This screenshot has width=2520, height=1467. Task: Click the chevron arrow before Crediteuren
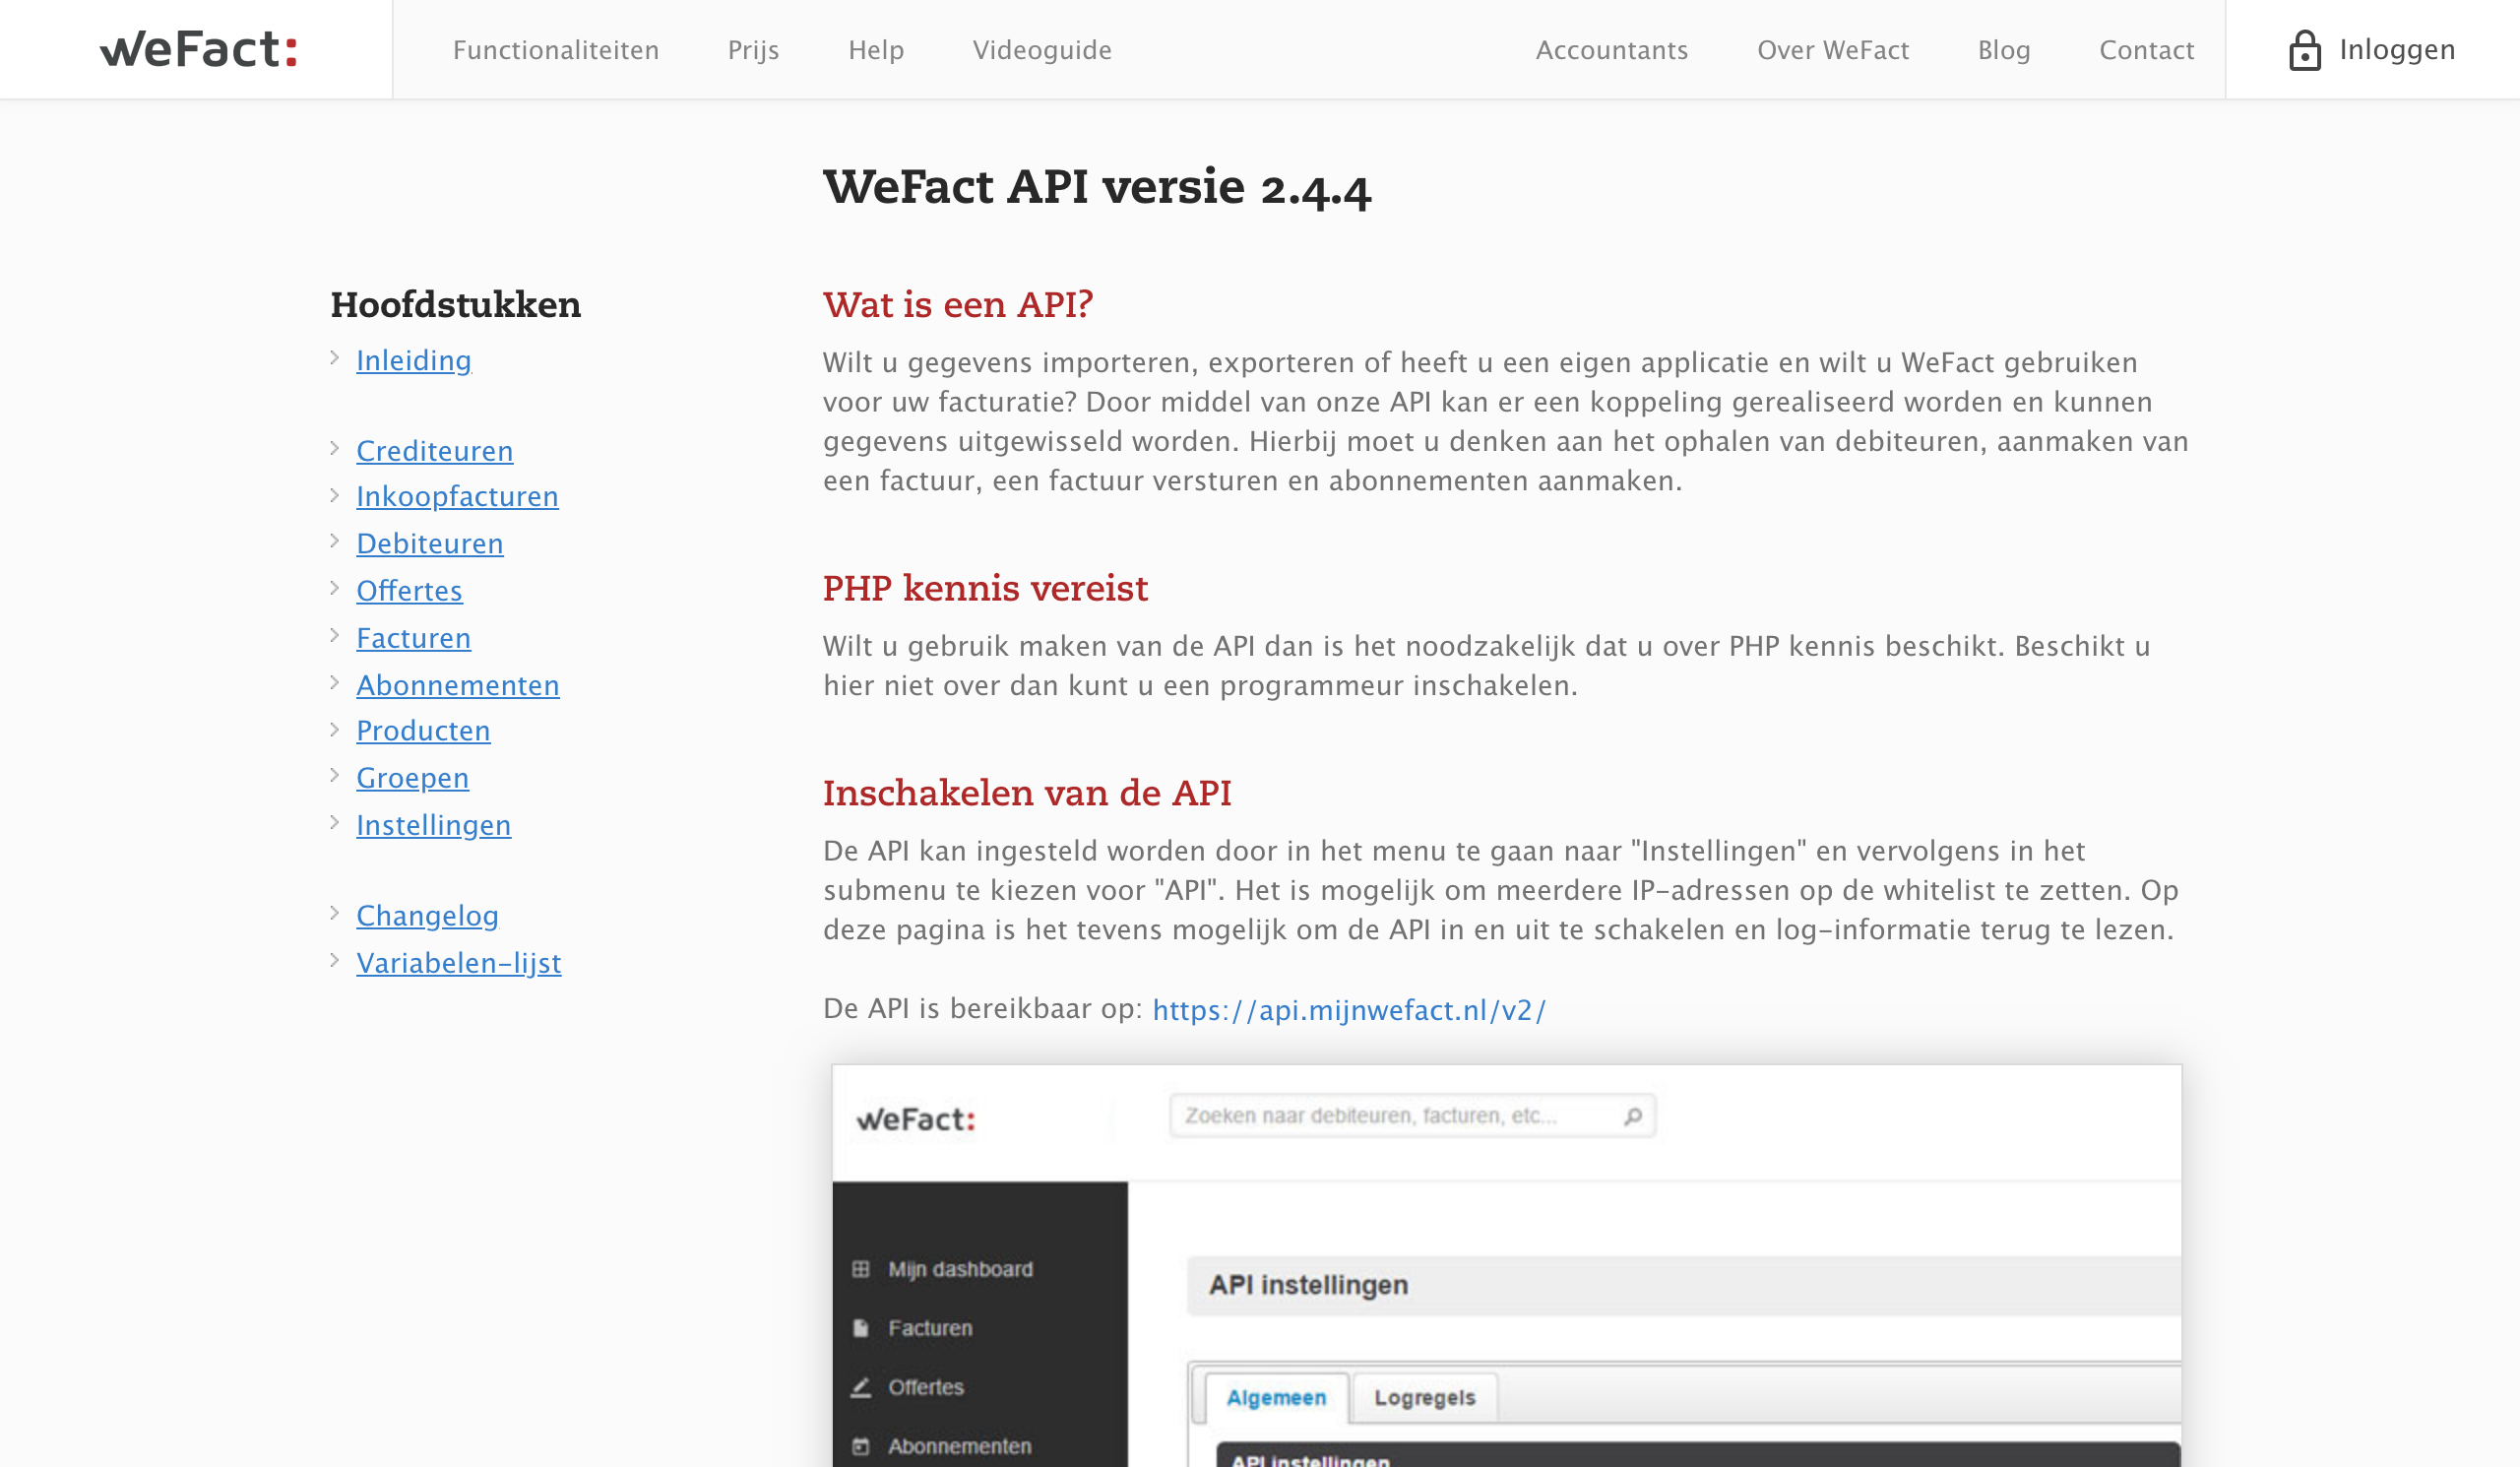click(x=335, y=449)
